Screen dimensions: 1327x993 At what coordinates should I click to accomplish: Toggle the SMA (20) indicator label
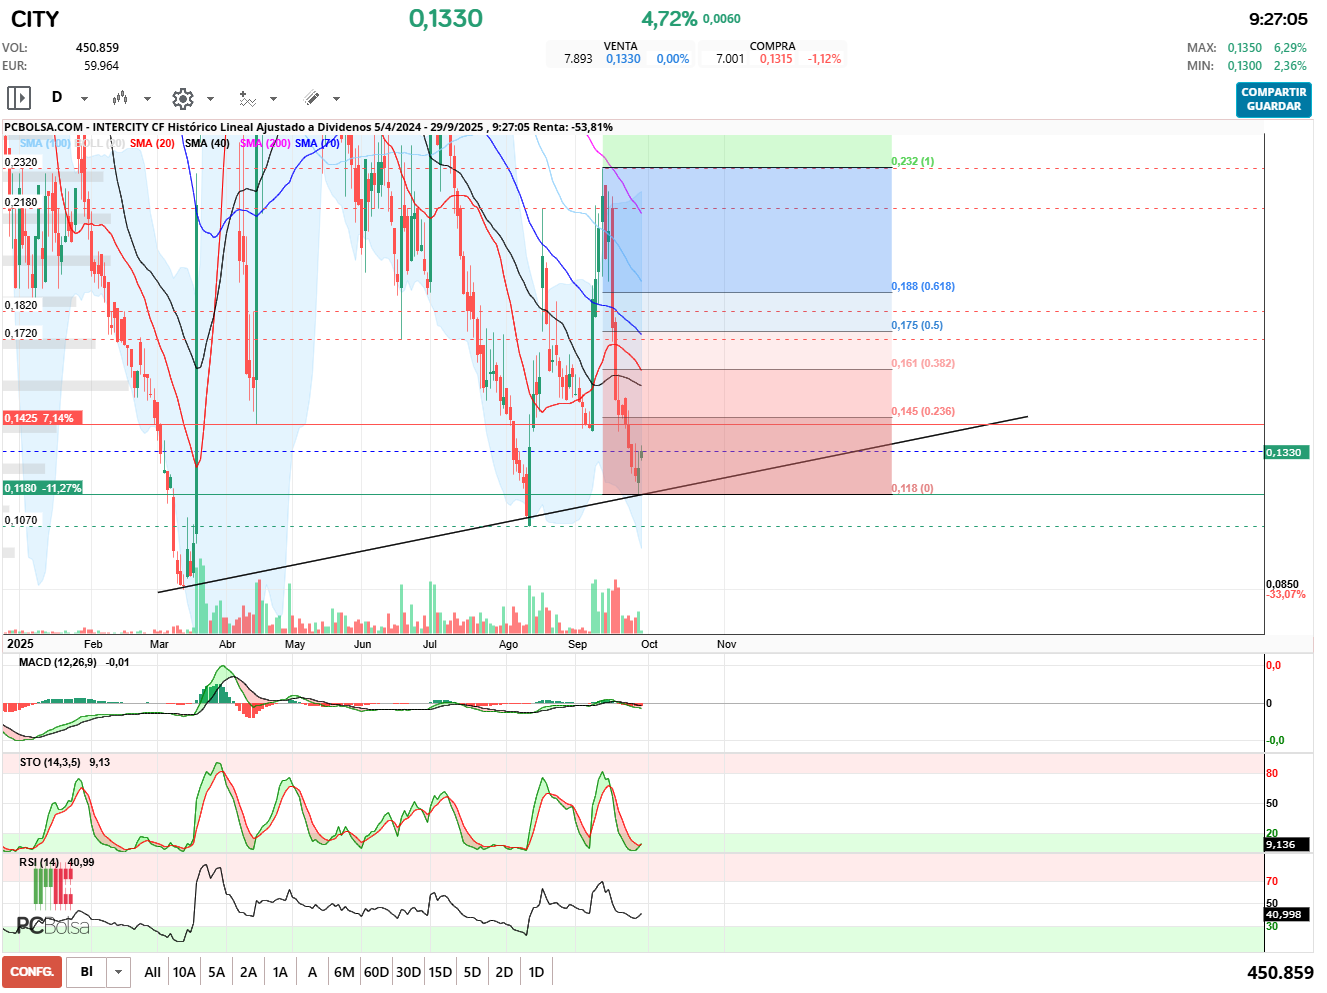[152, 143]
